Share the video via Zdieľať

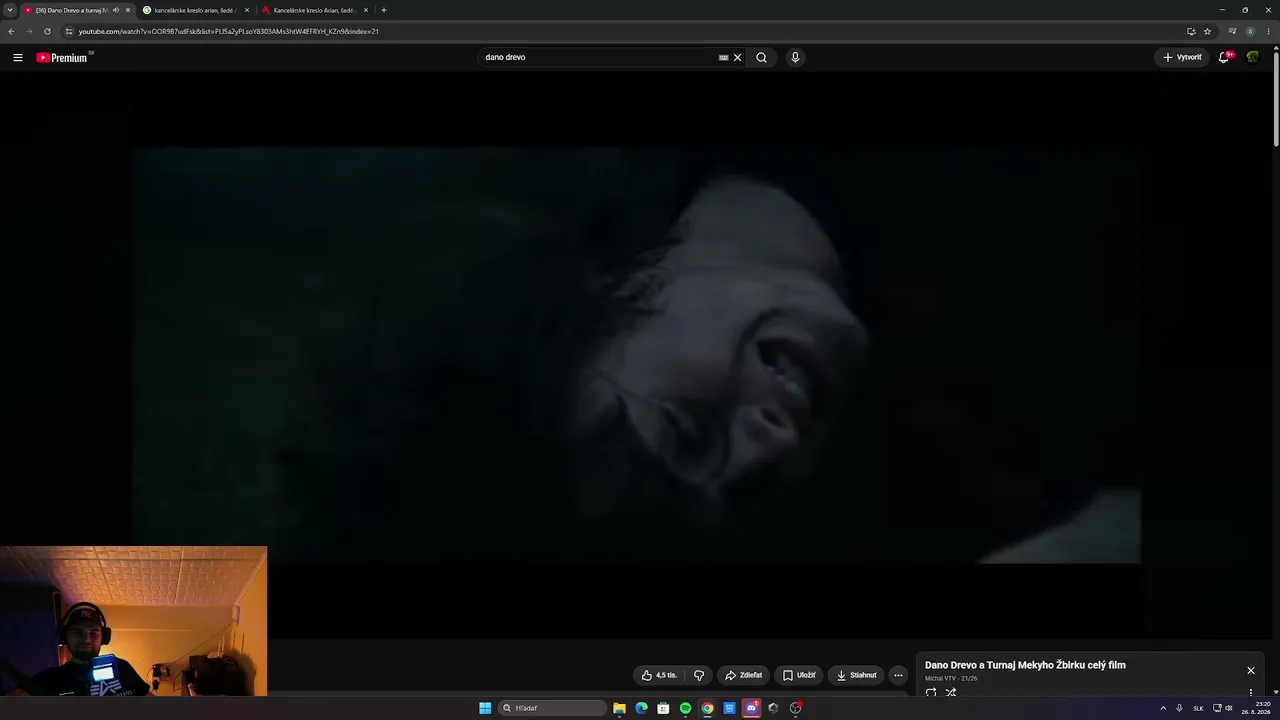[743, 675]
